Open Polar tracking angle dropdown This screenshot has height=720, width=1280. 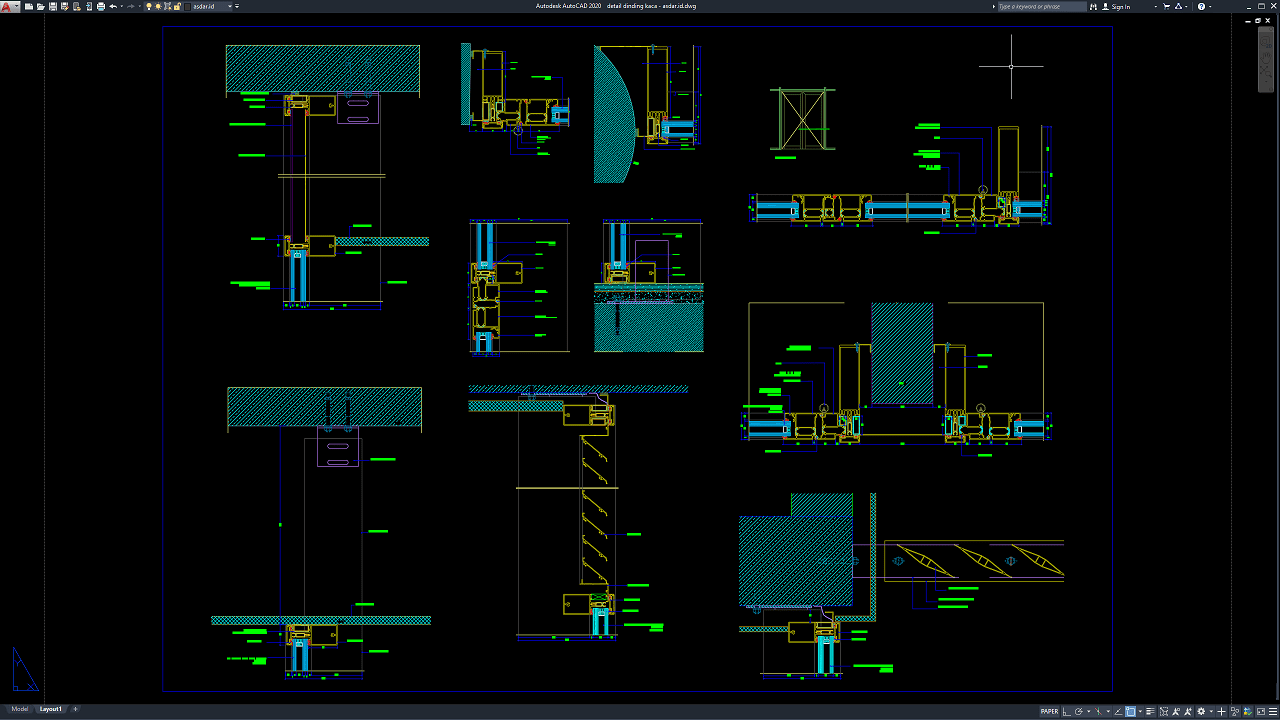pyautogui.click(x=1089, y=712)
